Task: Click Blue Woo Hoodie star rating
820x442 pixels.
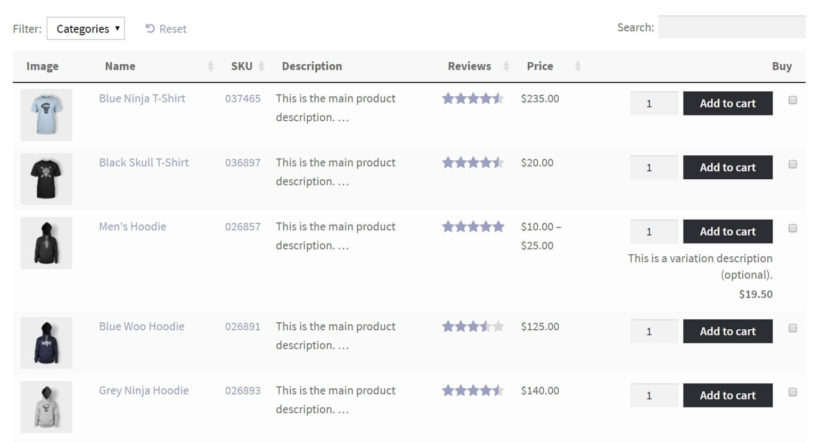Action: pyautogui.click(x=473, y=327)
